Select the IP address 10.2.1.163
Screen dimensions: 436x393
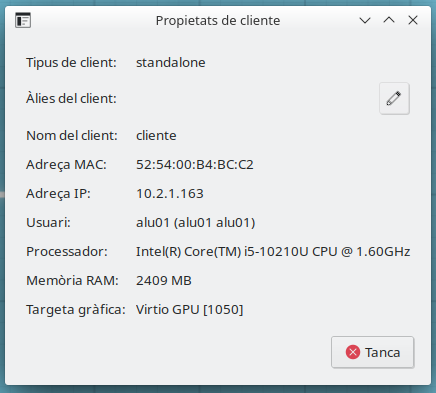170,194
